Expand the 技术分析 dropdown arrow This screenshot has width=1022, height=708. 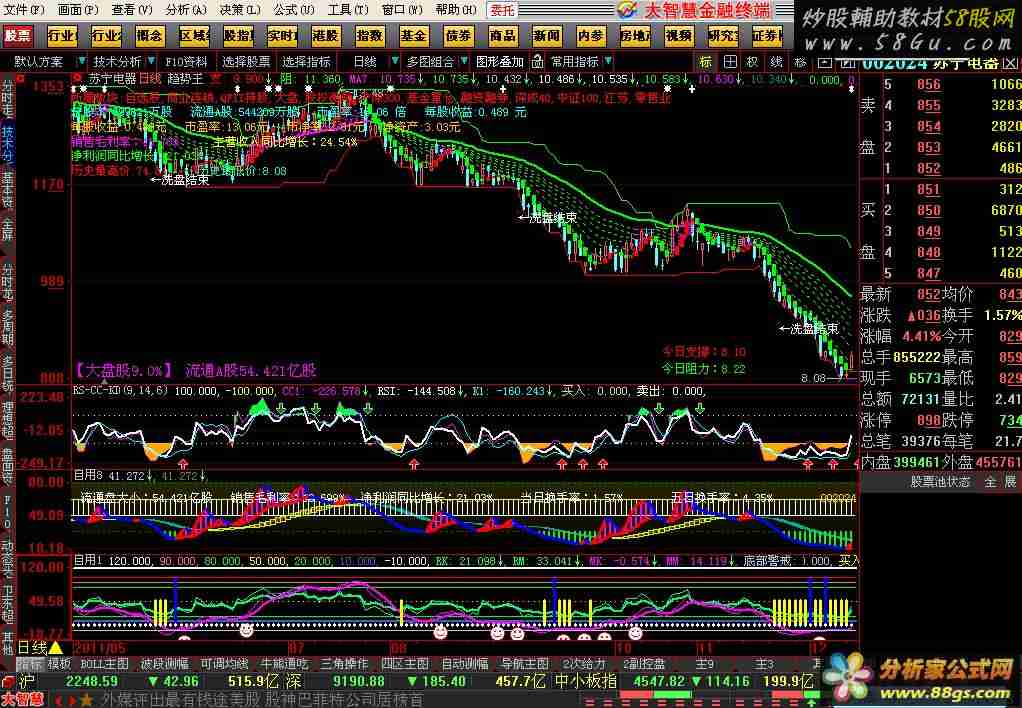point(151,61)
